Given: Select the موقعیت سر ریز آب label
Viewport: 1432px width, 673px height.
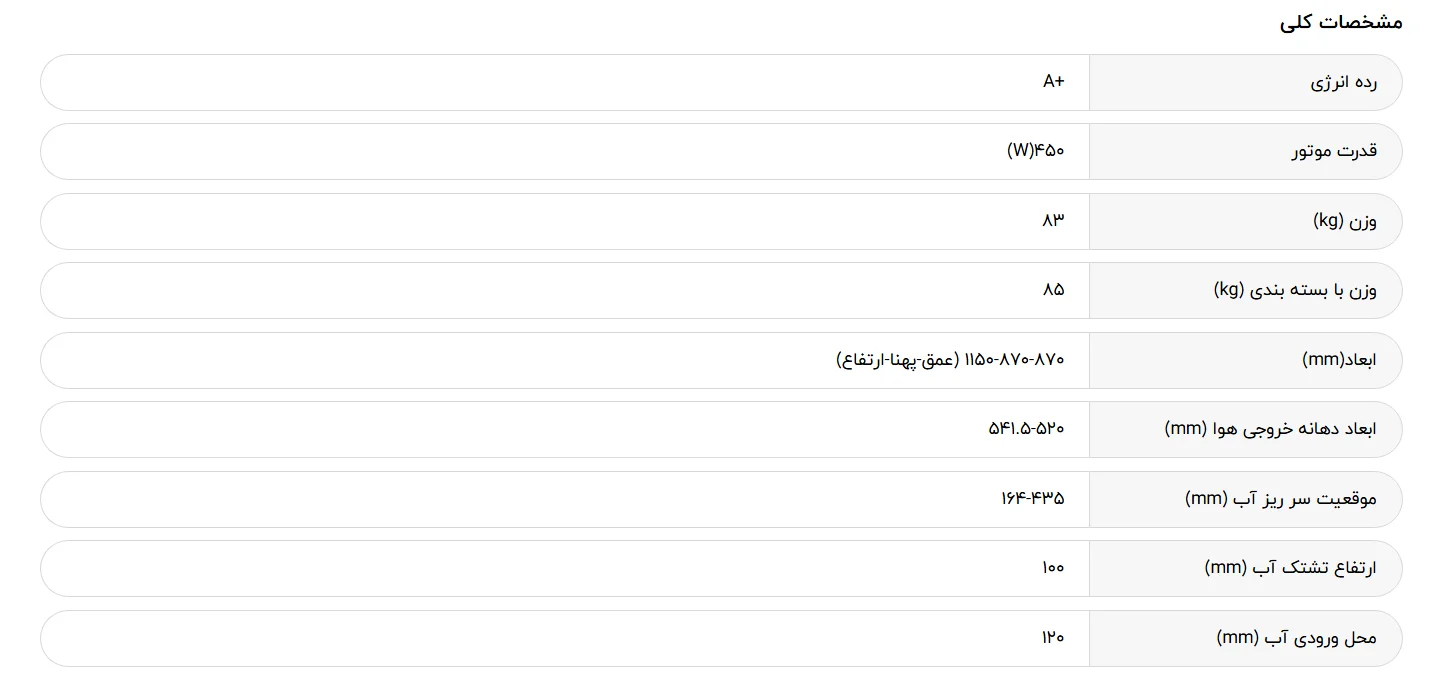Looking at the screenshot, I should coord(1280,498).
